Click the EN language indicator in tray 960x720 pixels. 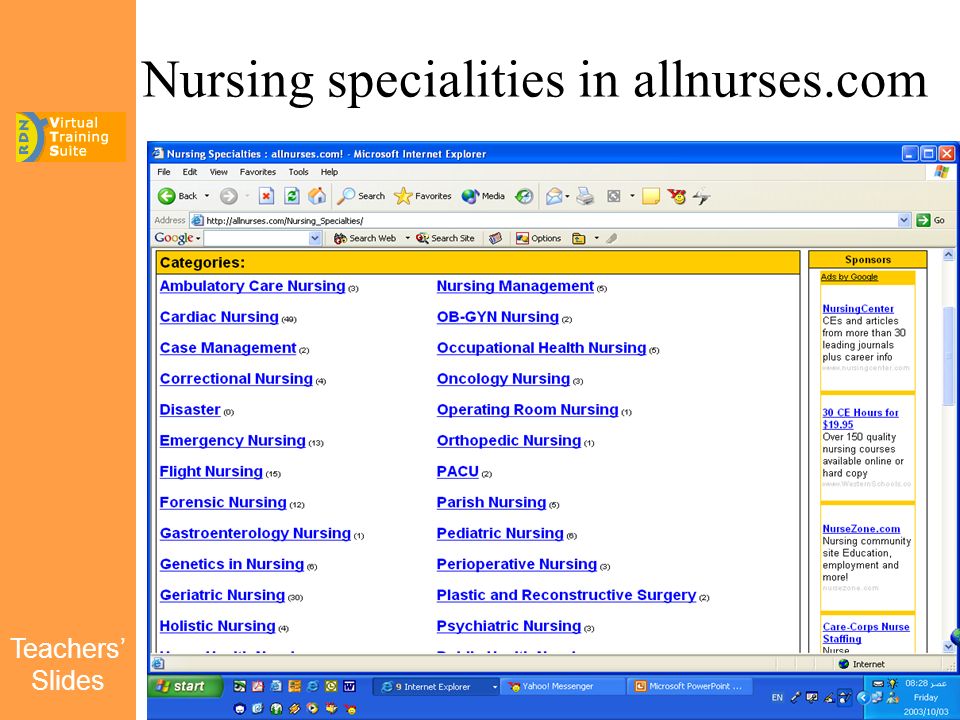(777, 697)
